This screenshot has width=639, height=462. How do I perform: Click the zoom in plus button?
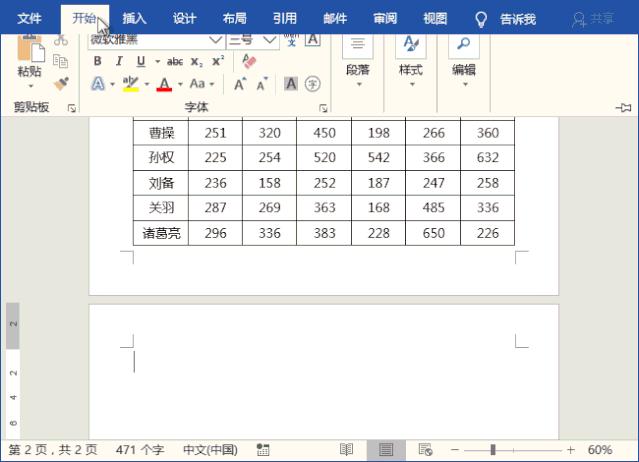coord(571,450)
